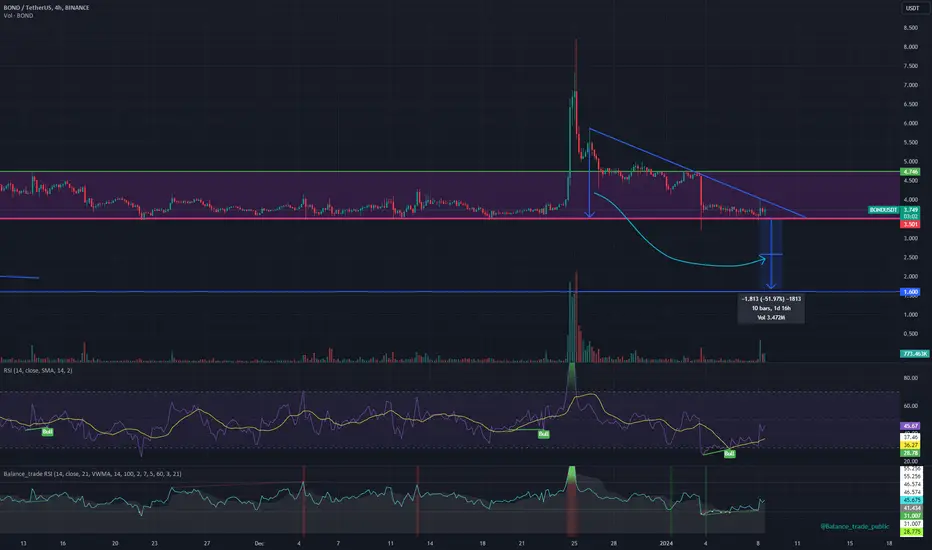Select the Vol · BOND indicator legend
This screenshot has width=932, height=550.
coord(18,15)
